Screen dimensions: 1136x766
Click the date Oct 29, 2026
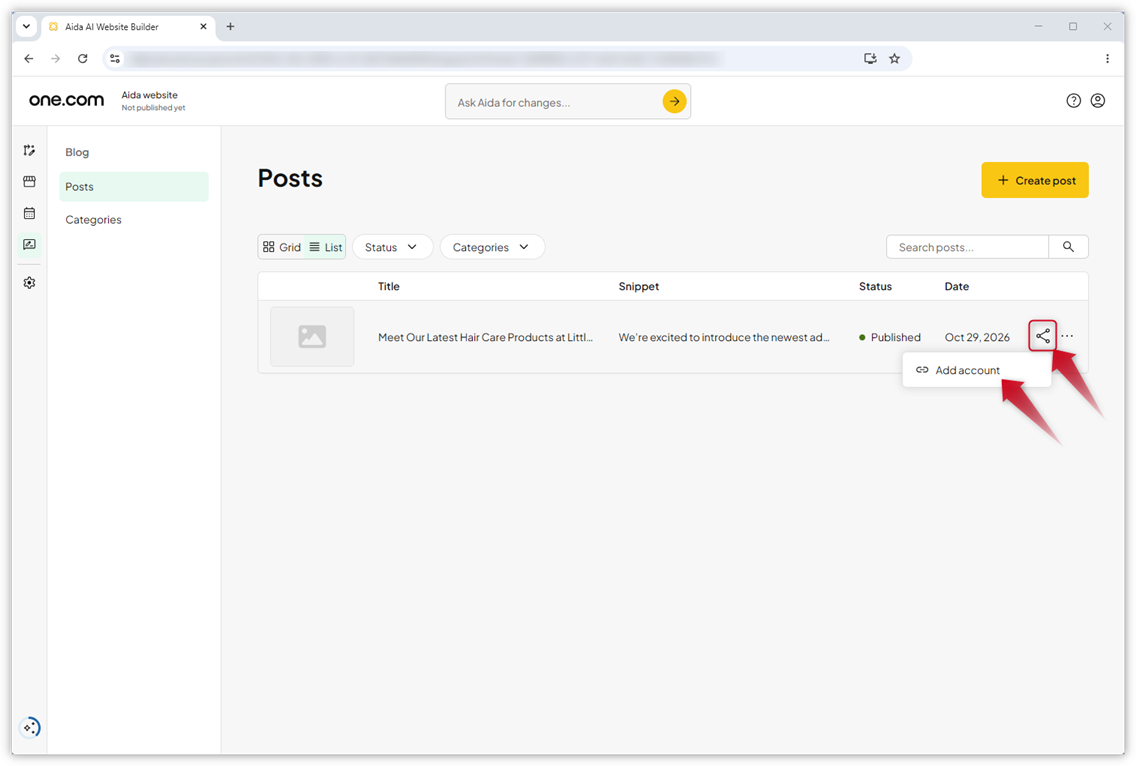977,338
